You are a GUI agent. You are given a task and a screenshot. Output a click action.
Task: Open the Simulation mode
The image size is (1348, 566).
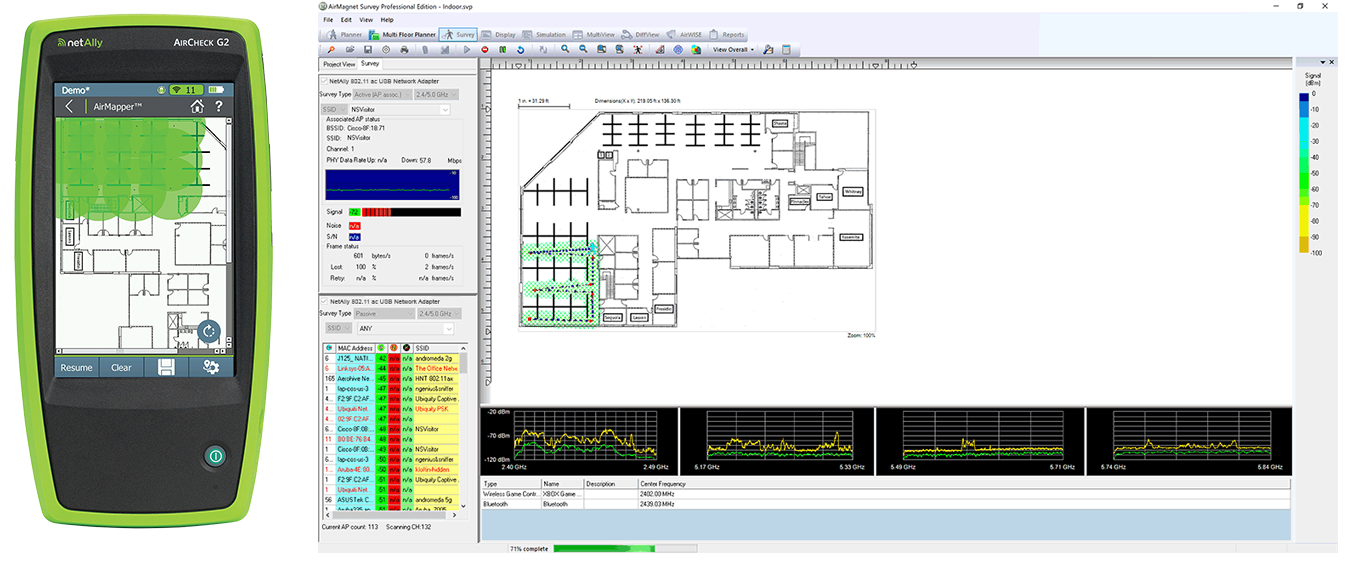click(x=545, y=35)
